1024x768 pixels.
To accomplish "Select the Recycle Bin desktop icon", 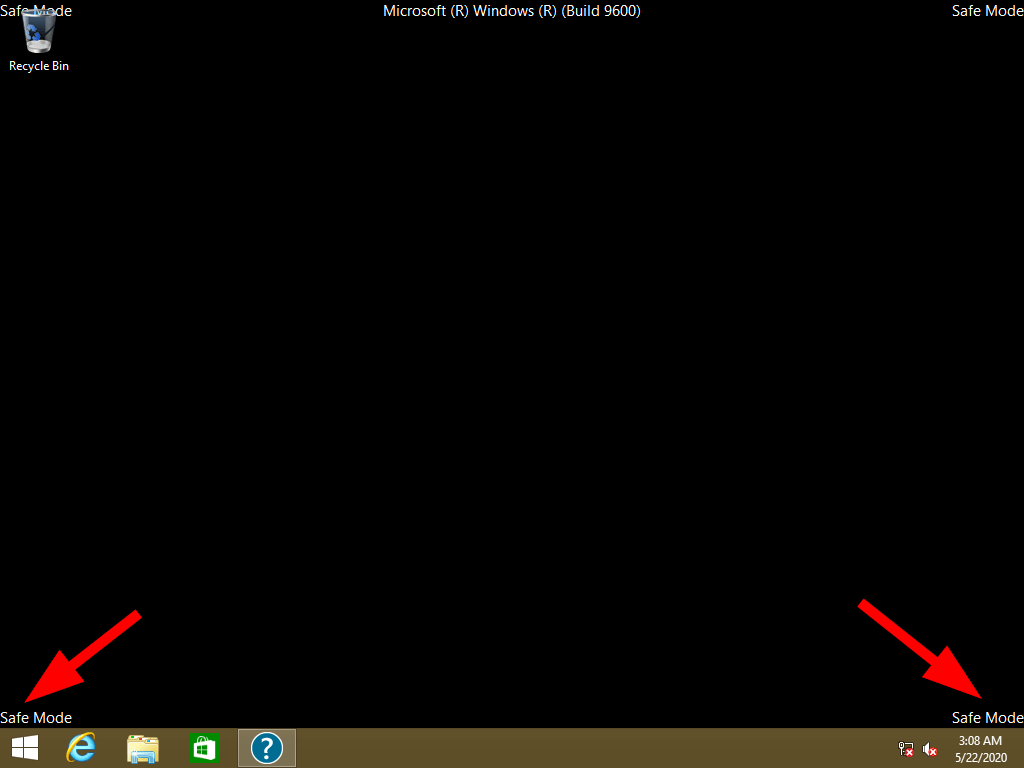I will pos(39,40).
